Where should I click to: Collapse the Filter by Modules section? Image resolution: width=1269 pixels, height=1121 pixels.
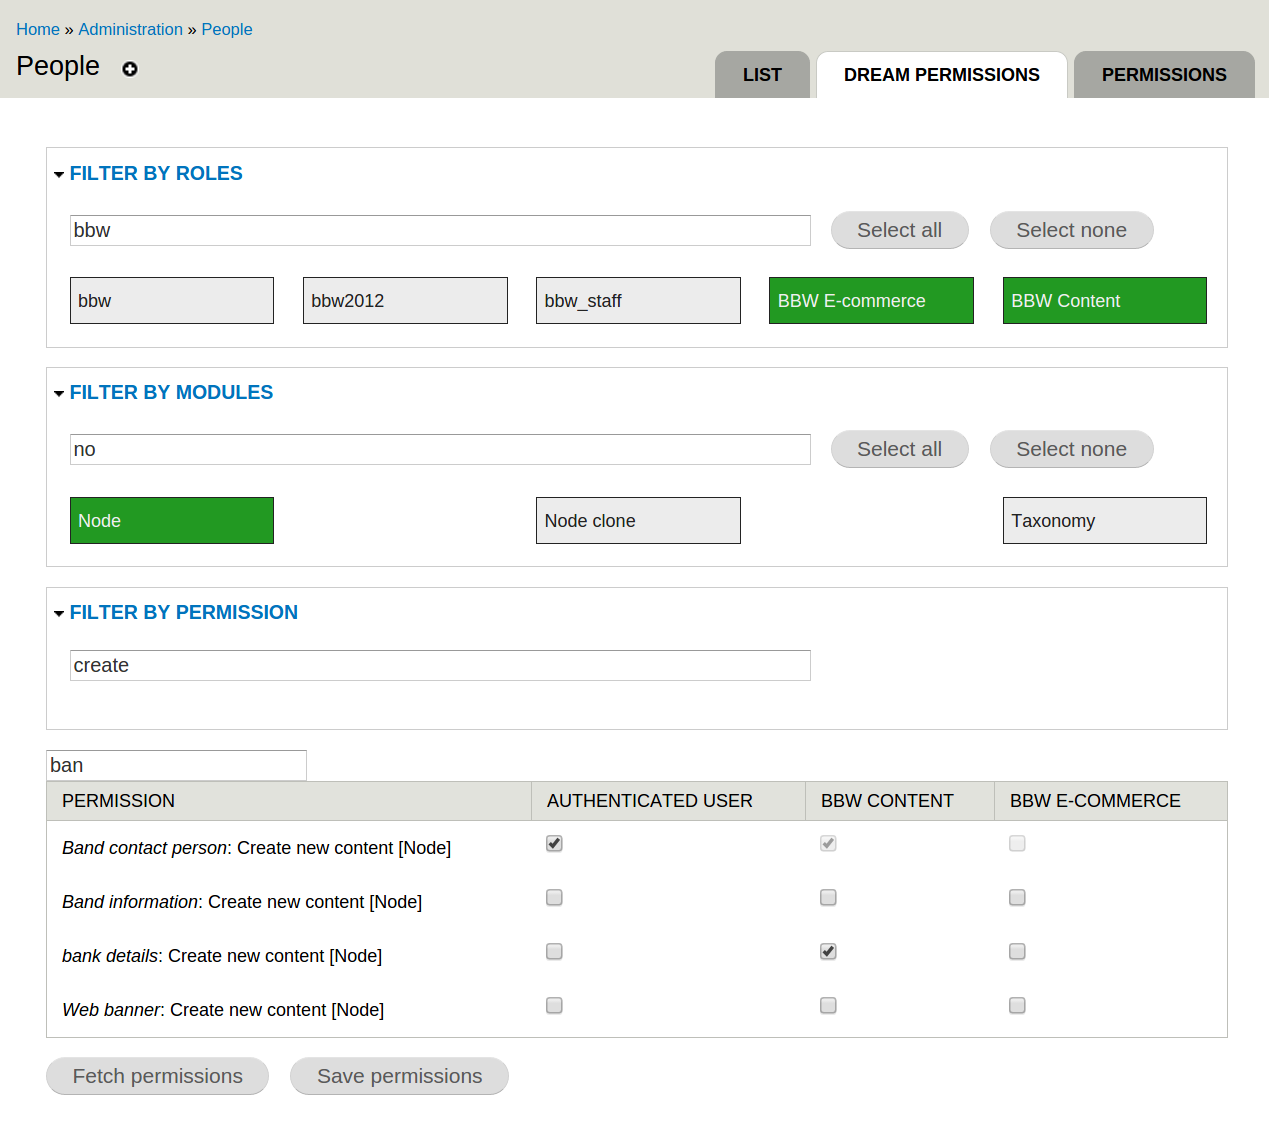point(170,393)
